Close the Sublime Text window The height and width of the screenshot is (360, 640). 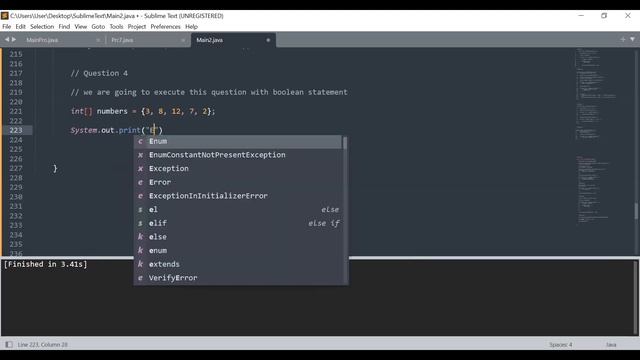click(x=628, y=16)
